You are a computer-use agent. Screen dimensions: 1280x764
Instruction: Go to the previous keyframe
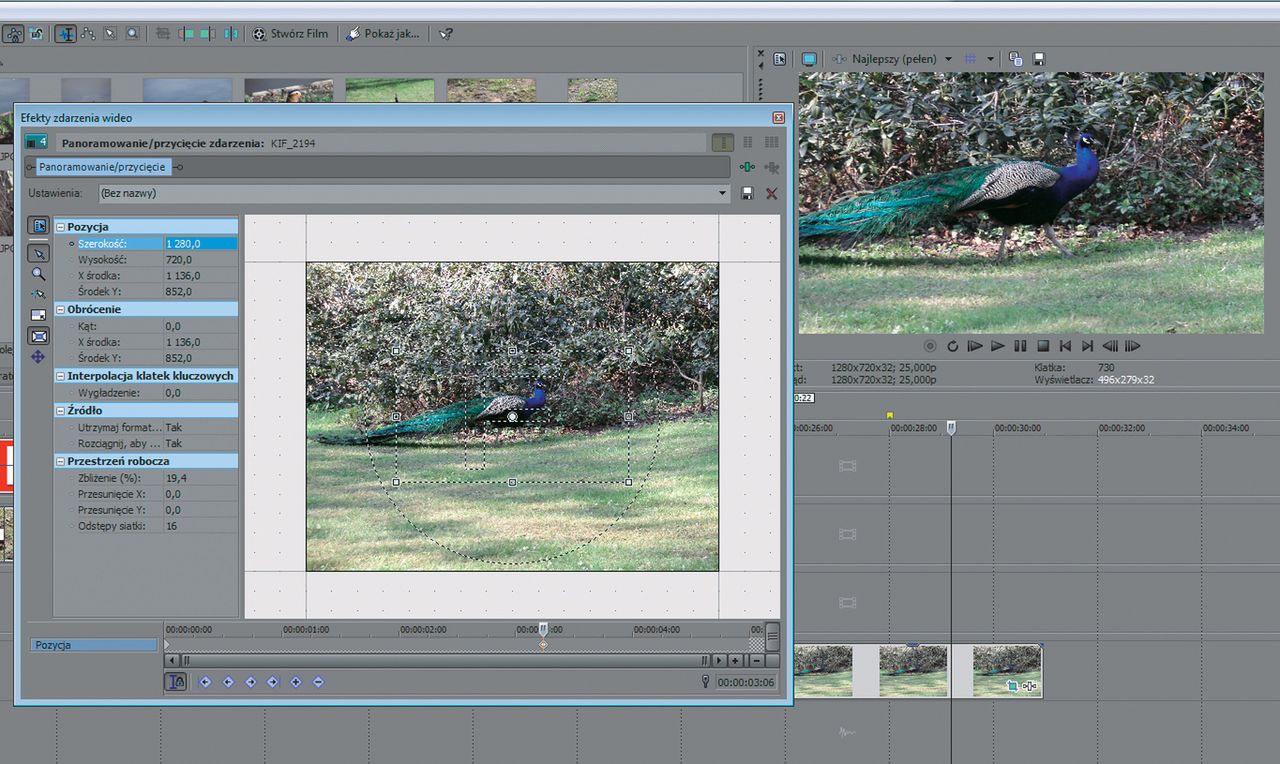point(228,682)
